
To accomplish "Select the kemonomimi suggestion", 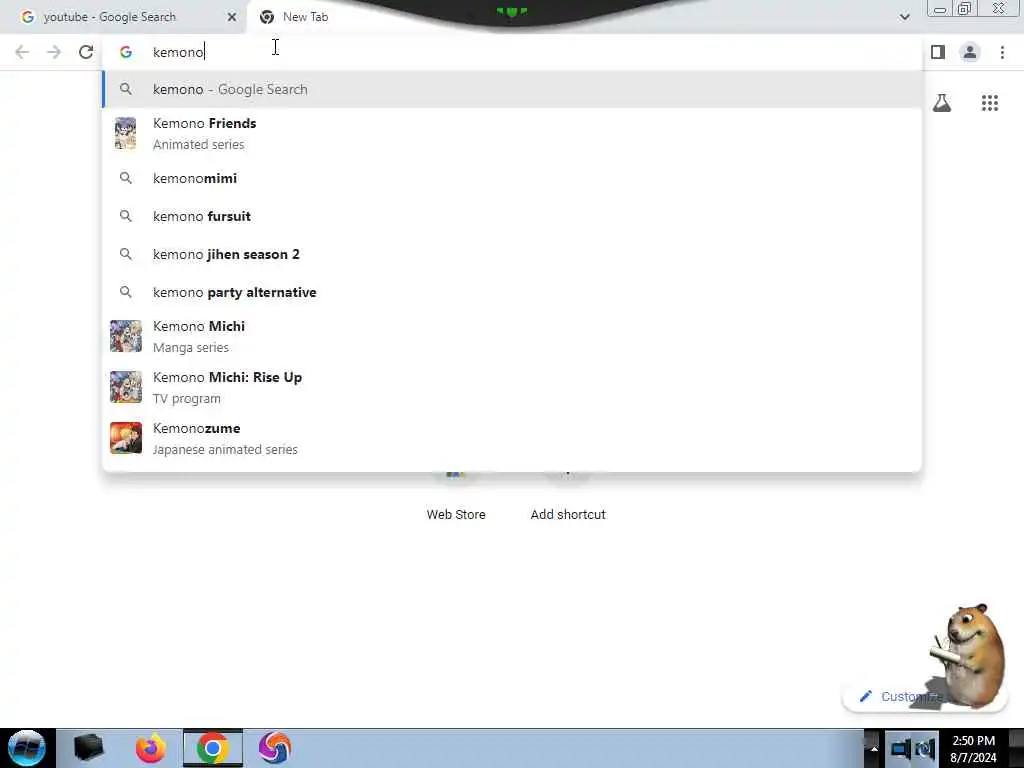I will [x=512, y=178].
